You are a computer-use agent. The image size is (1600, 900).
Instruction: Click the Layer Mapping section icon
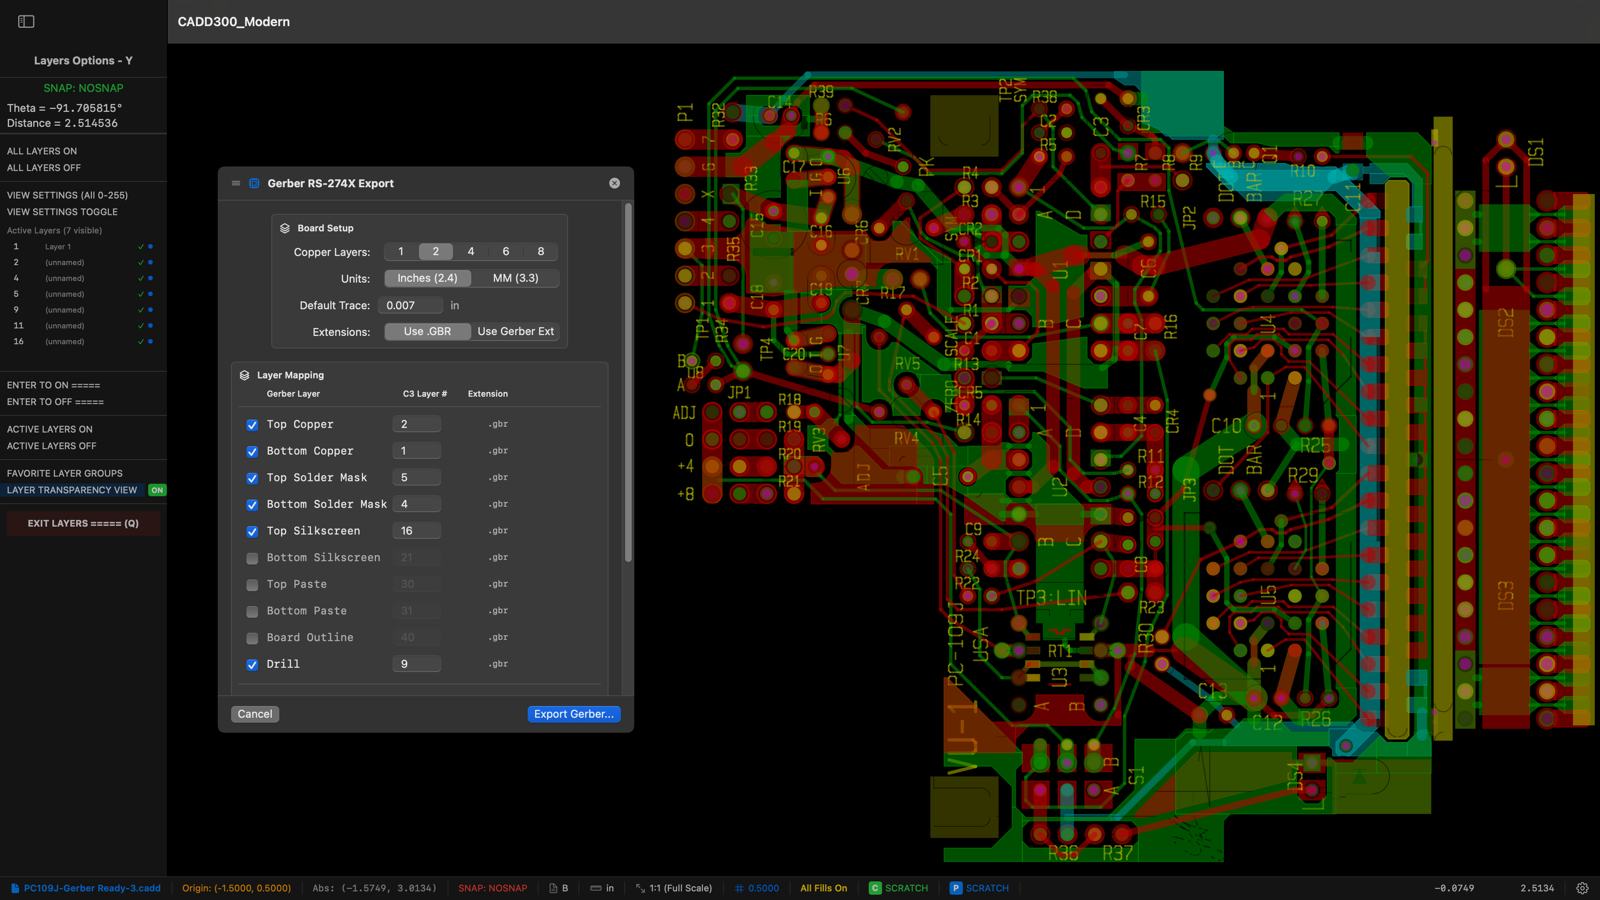[x=245, y=375]
